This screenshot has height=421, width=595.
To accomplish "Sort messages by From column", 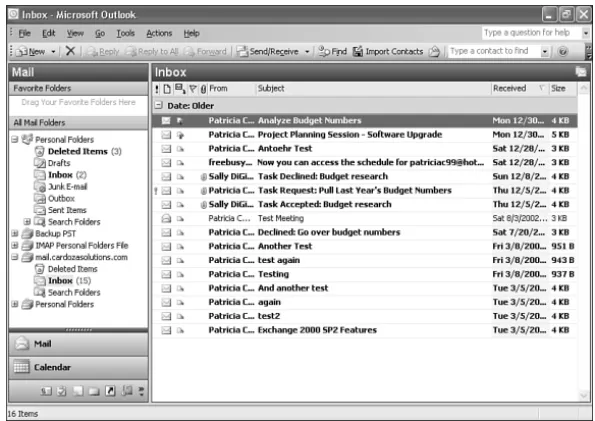I will coord(231,89).
